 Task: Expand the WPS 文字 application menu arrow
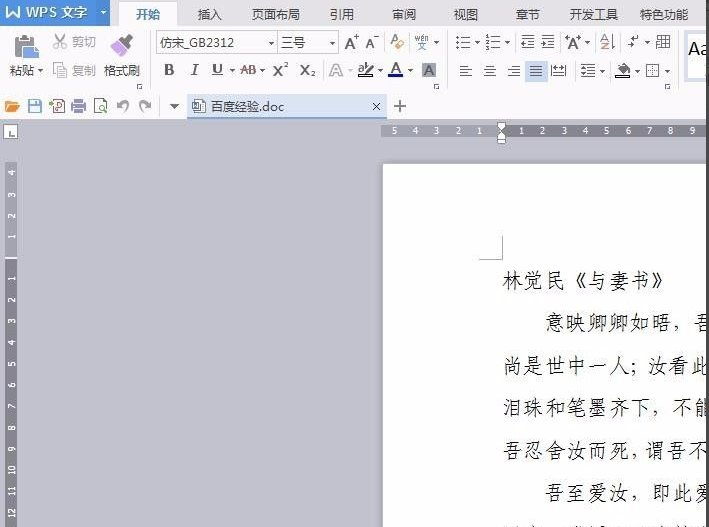104,12
